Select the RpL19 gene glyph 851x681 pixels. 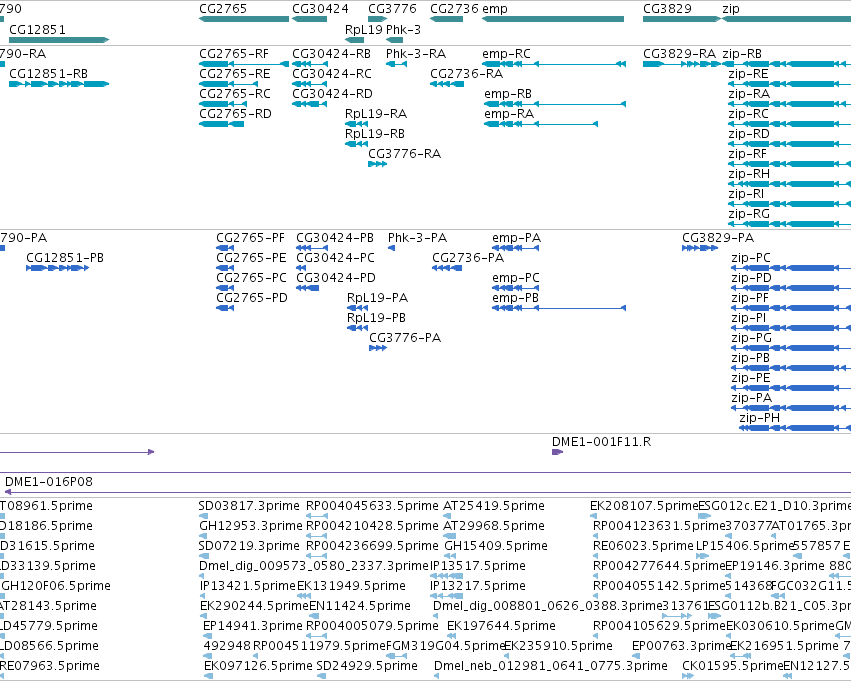(x=354, y=40)
